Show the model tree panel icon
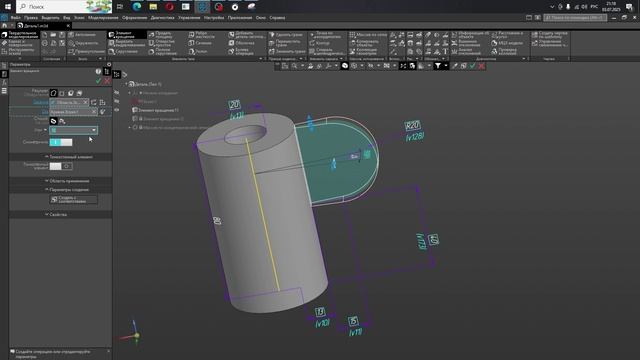 pyautogui.click(x=117, y=74)
